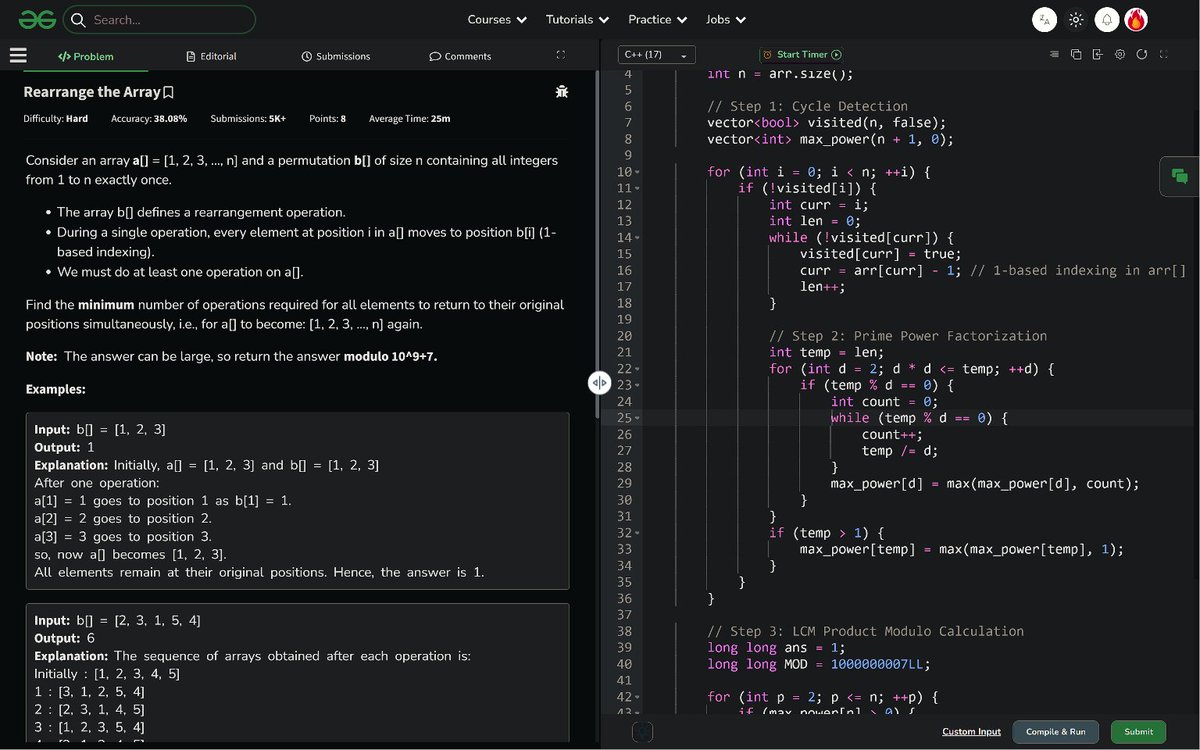Submit the solution
1200x750 pixels.
coord(1138,732)
